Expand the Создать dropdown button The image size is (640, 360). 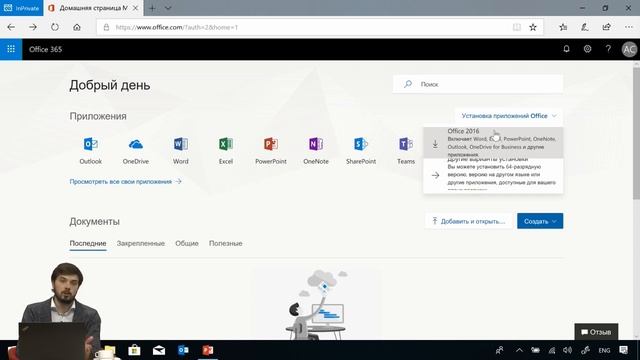pyautogui.click(x=540, y=221)
